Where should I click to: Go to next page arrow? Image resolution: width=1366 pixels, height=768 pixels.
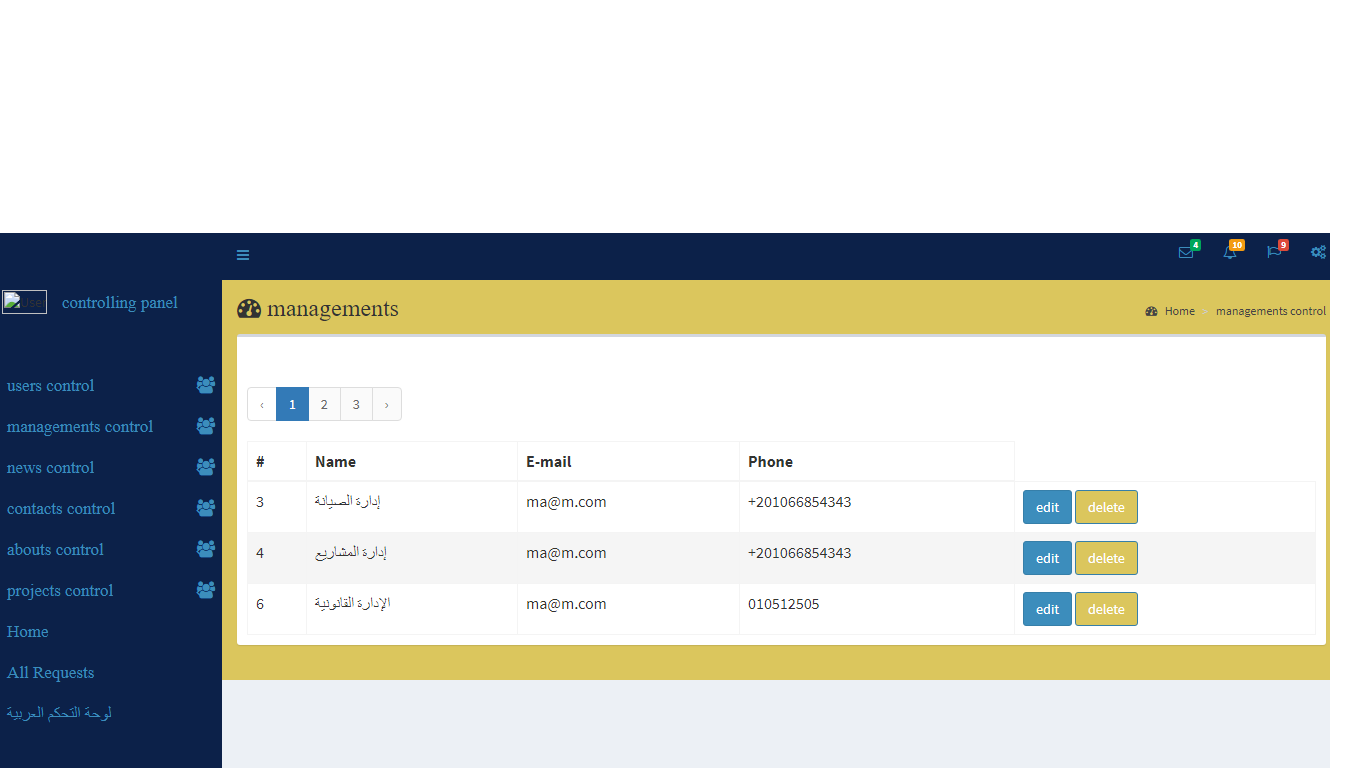(387, 404)
